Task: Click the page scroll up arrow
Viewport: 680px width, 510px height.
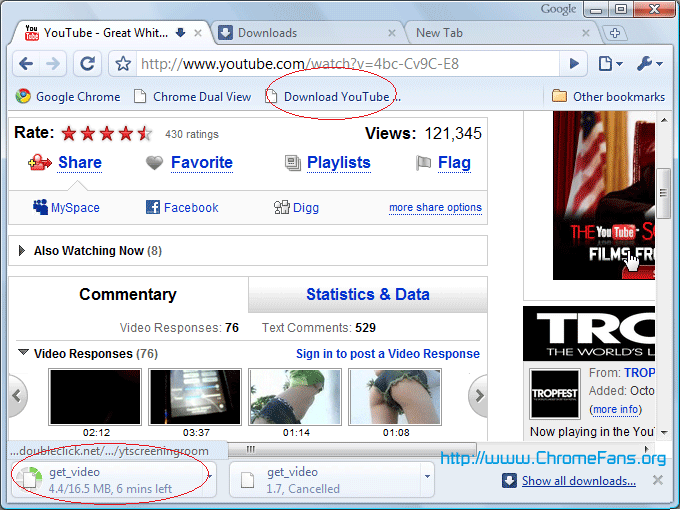Action: pos(664,120)
